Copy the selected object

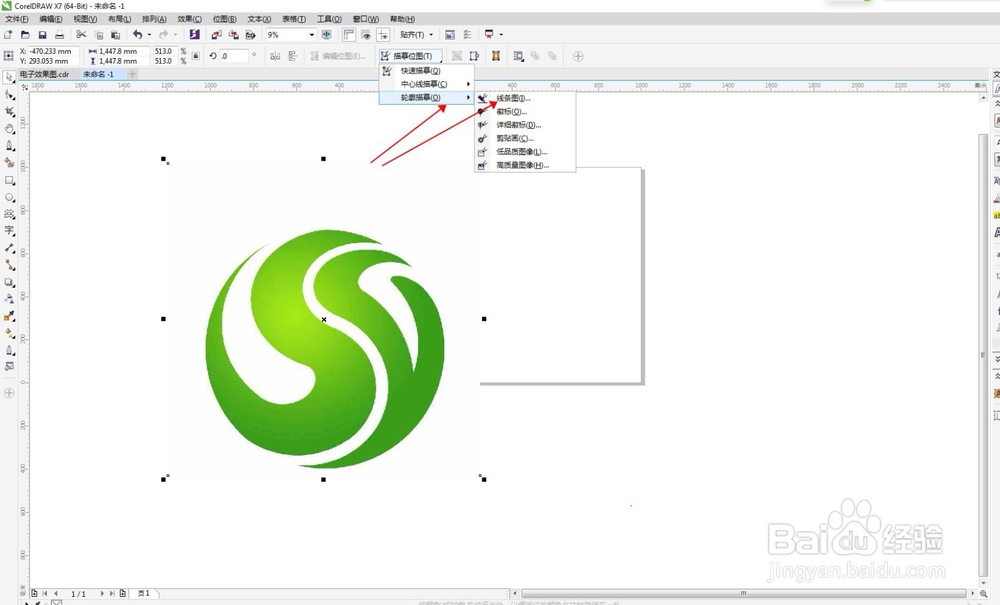point(99,34)
